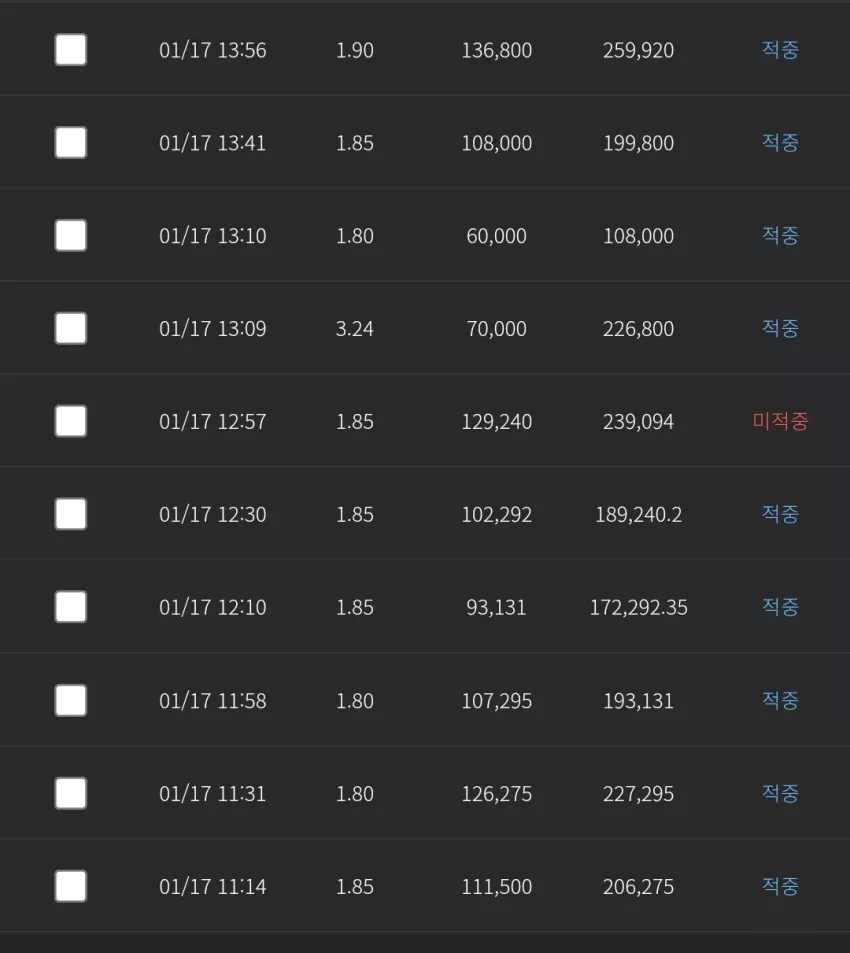Click the 01/17 13:09 timestamp

213,329
